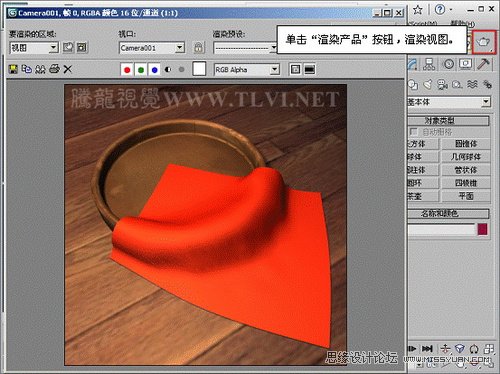Screen dimensions: 500x374
Task: Click the 管状体 button
Action: [466, 170]
